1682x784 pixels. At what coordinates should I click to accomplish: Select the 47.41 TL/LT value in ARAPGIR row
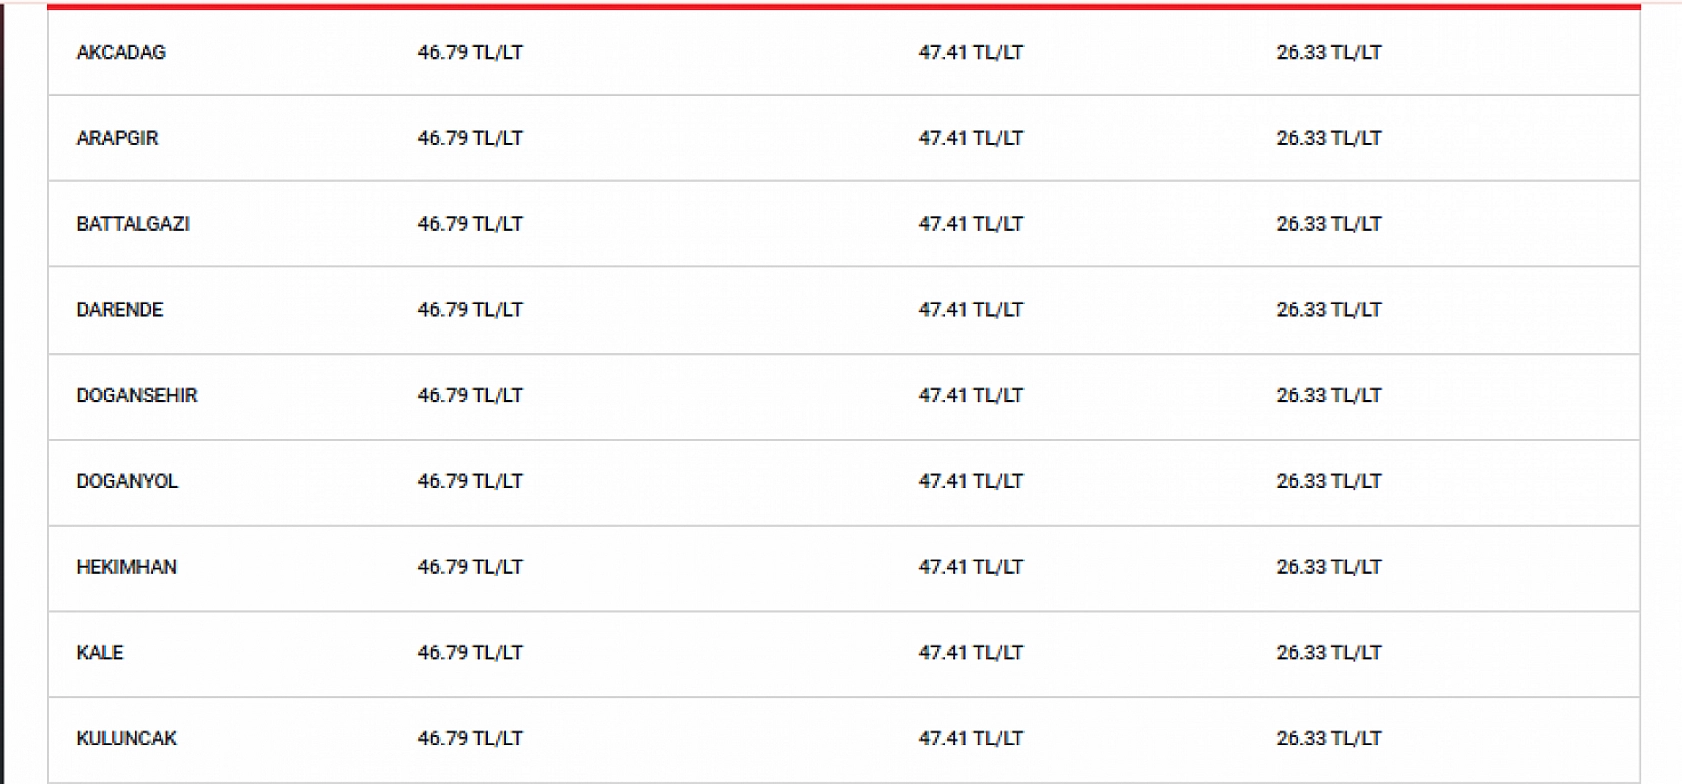971,139
